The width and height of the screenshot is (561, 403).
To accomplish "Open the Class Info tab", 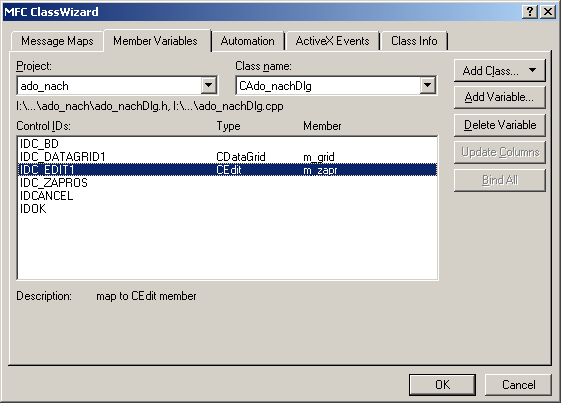I will [414, 41].
